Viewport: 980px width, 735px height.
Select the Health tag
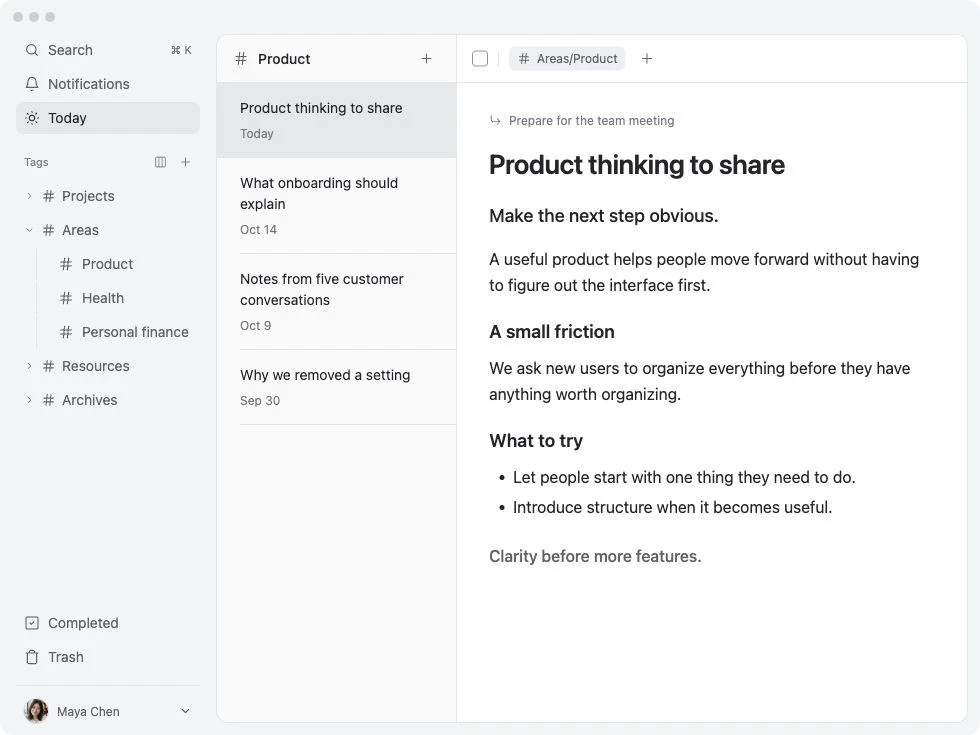point(103,298)
